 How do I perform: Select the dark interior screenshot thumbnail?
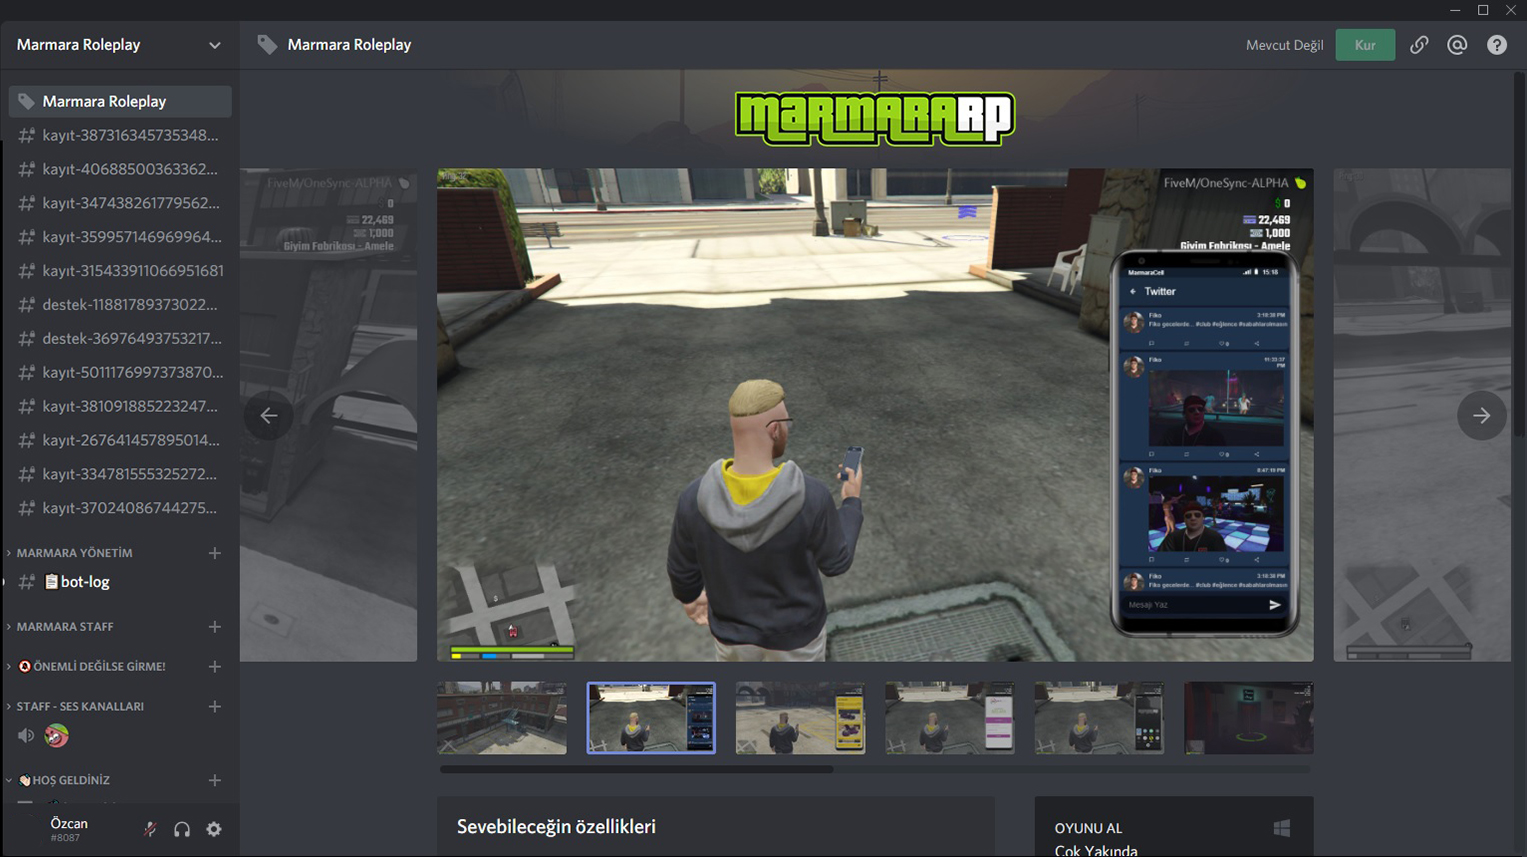click(x=1248, y=718)
